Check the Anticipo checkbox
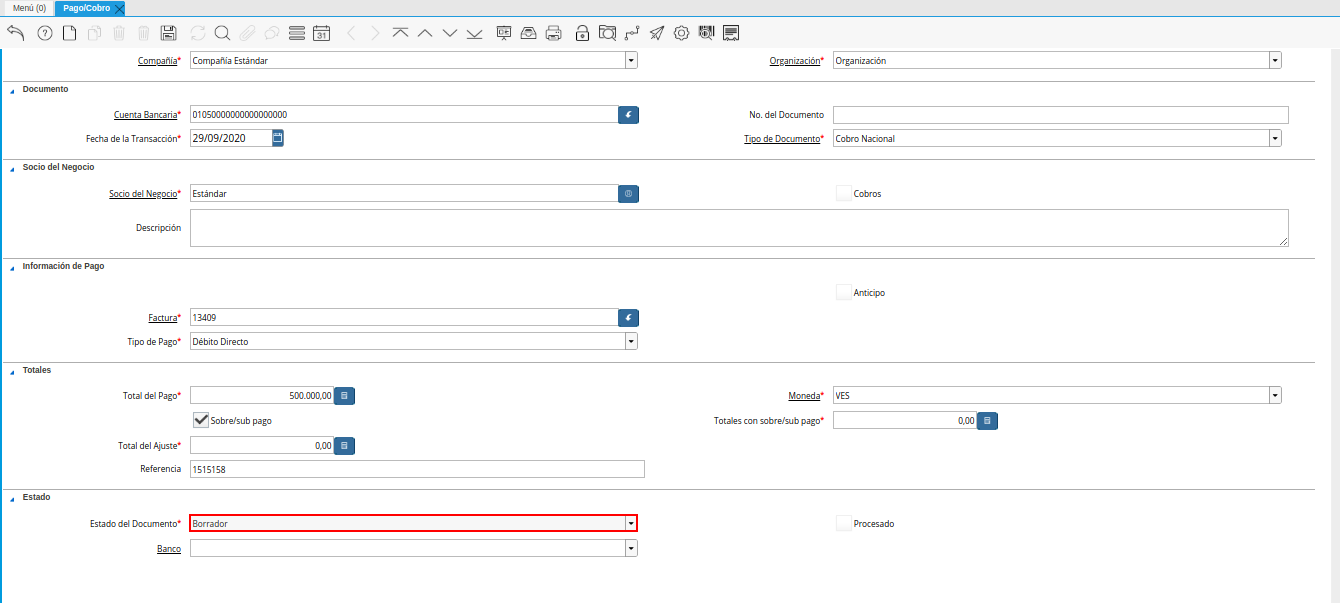The height and width of the screenshot is (603, 1340). click(844, 293)
